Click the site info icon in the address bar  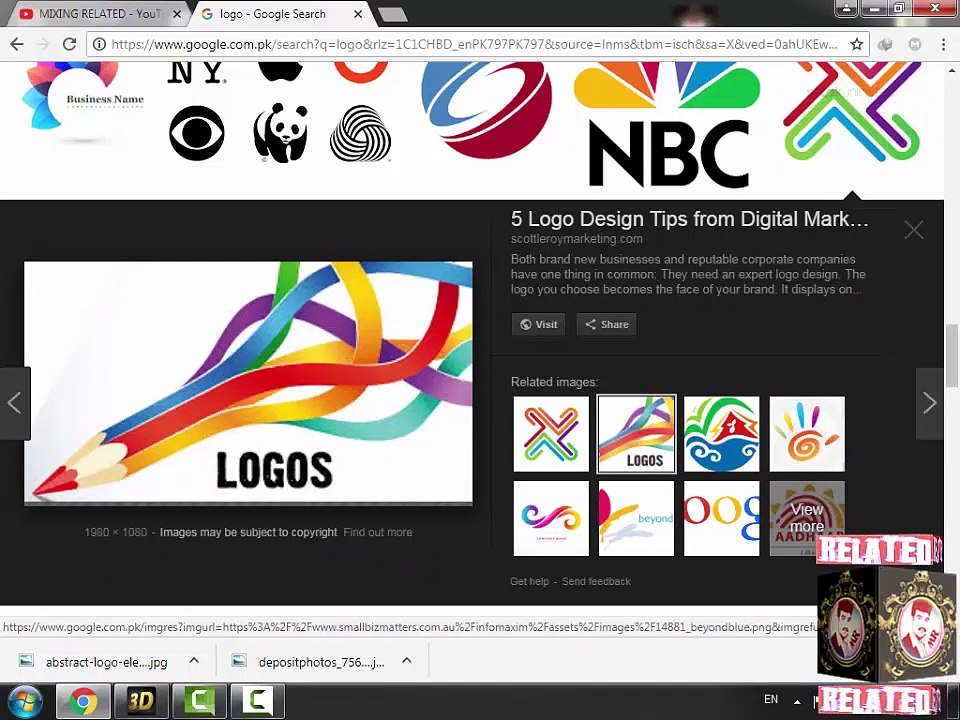99,44
